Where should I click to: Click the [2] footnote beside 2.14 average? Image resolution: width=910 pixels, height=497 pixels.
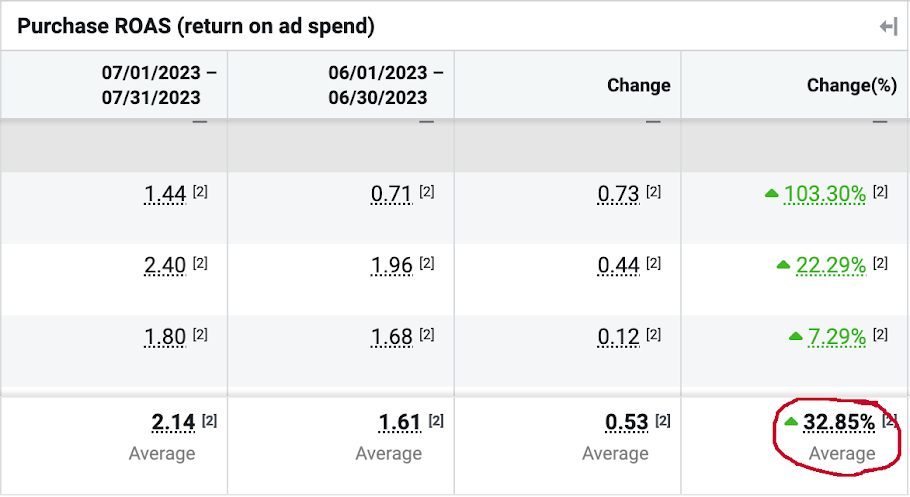tap(209, 420)
